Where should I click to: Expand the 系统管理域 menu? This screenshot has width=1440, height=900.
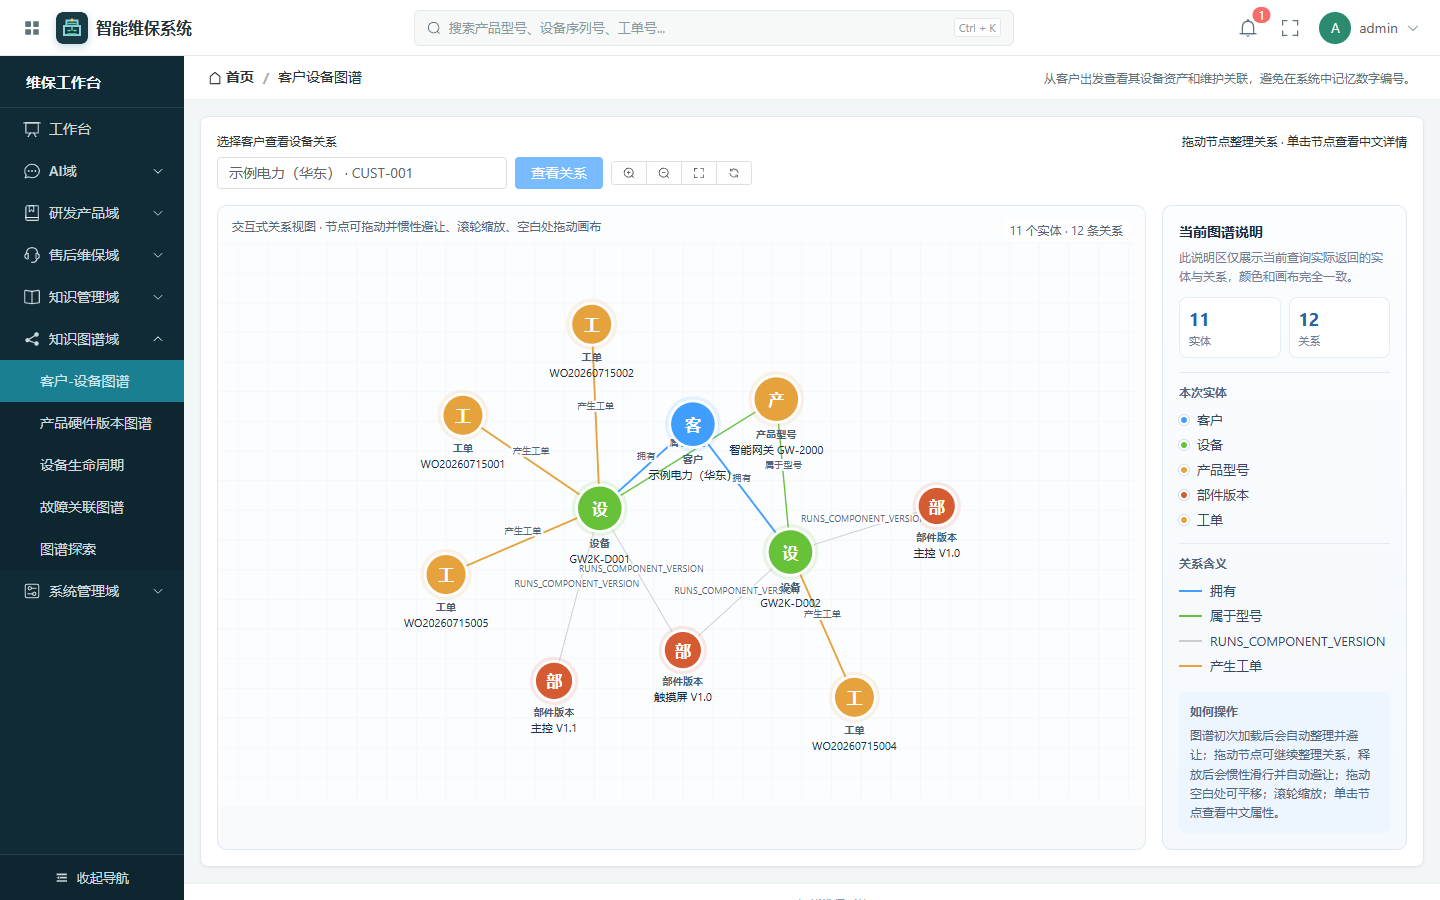click(92, 591)
